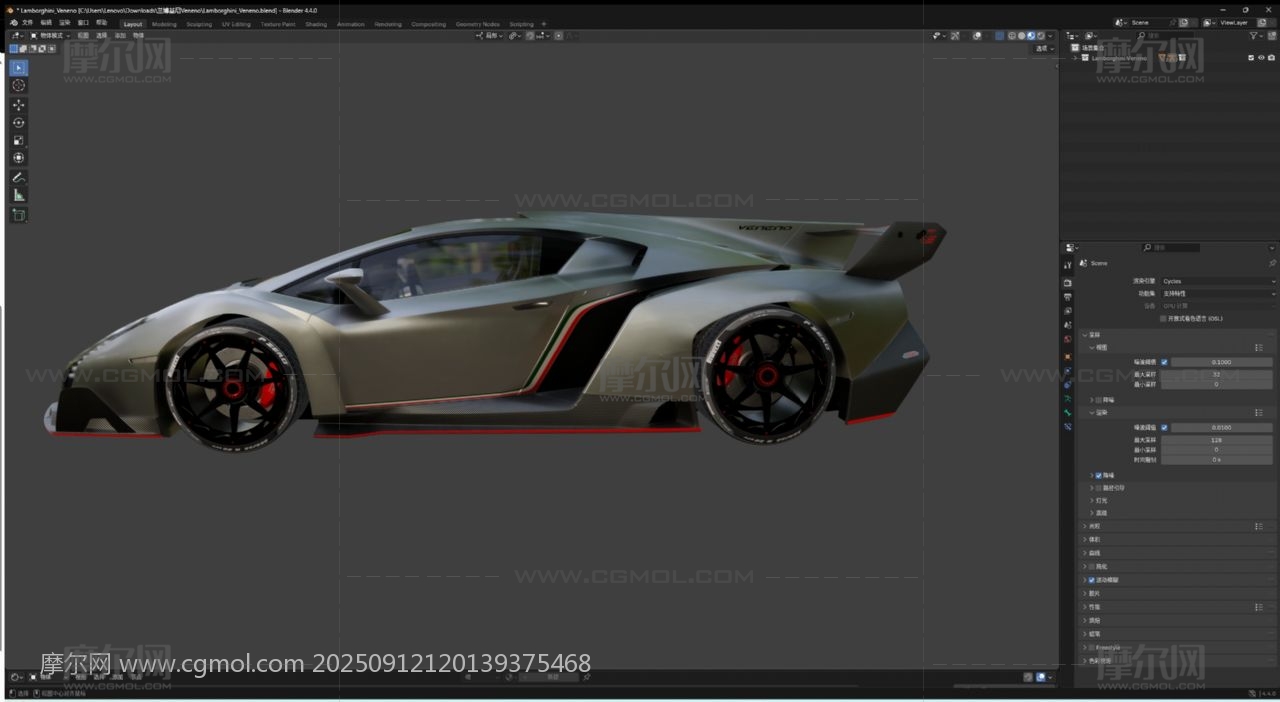Open the View Layer properties tab
This screenshot has width=1280, height=702.
[1068, 311]
